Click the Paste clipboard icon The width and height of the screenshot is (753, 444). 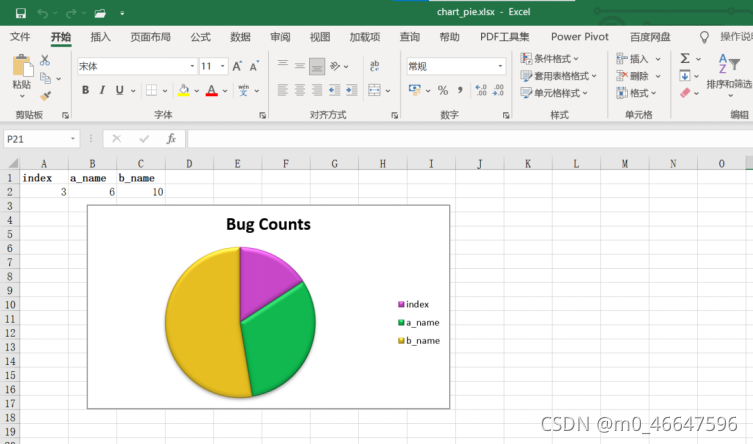coord(22,66)
